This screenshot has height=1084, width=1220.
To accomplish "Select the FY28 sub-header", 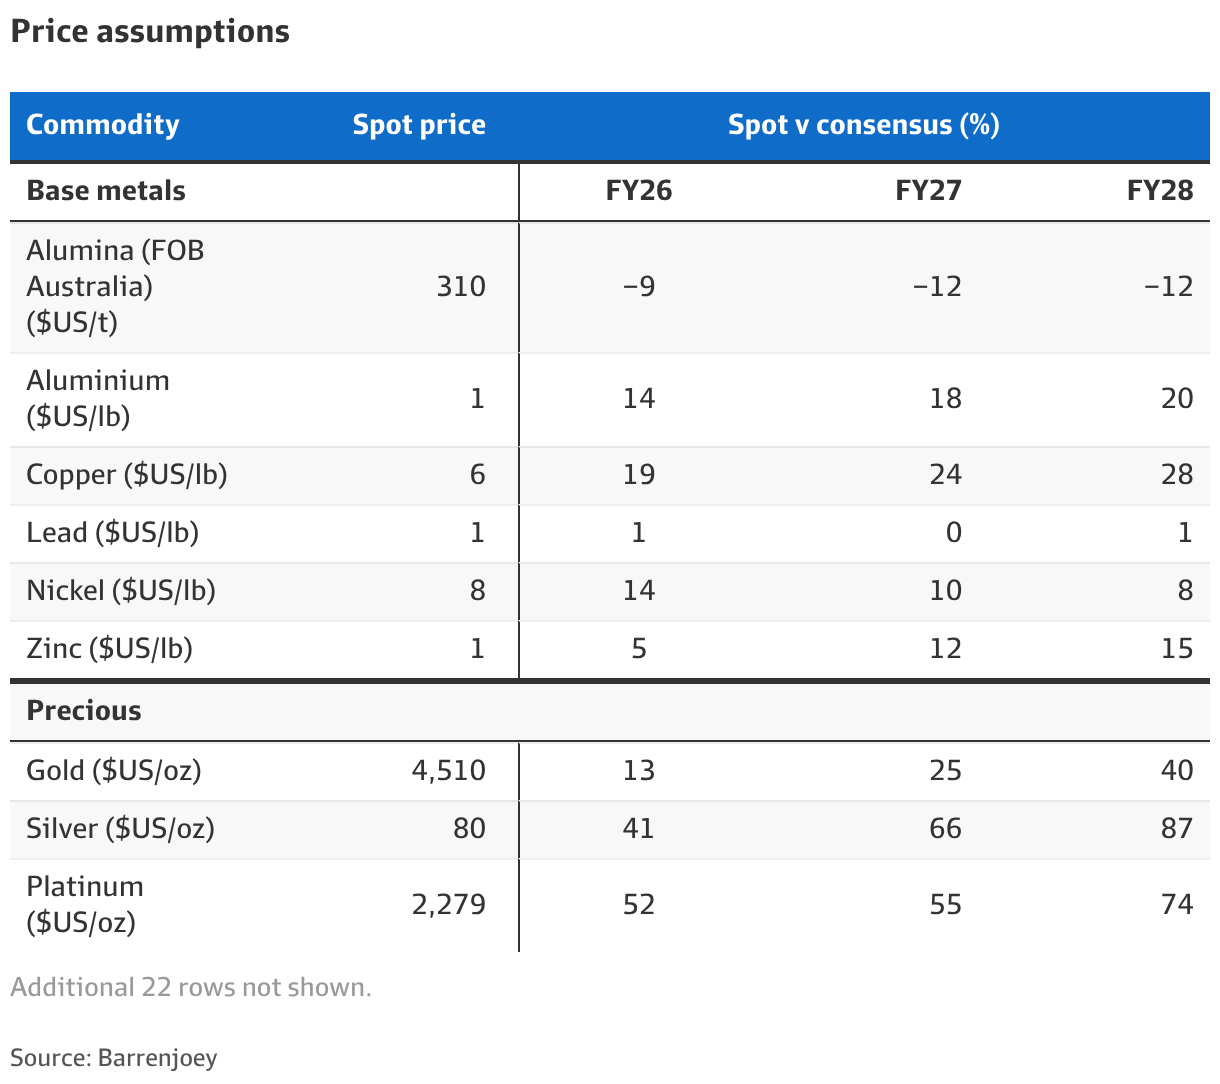I will tap(1160, 191).
